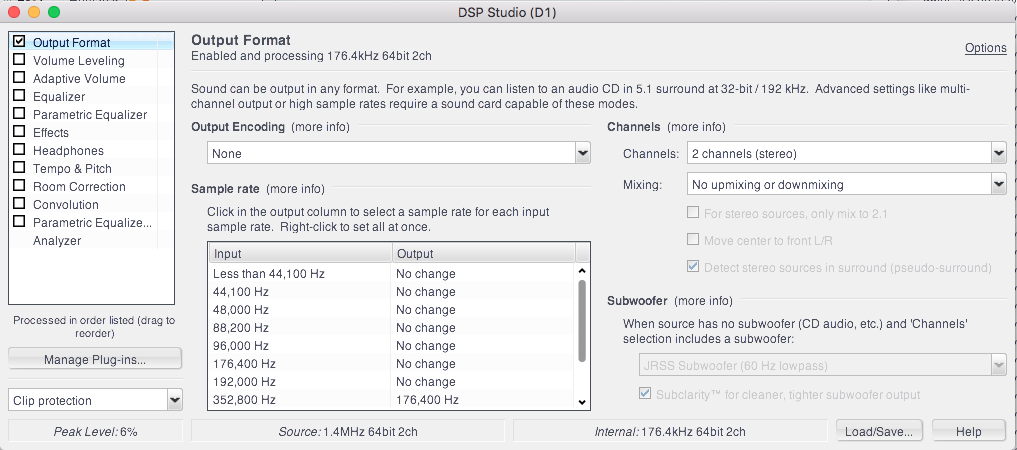
Task: Select Convolution in the DSP list
Action: pyautogui.click(x=66, y=205)
